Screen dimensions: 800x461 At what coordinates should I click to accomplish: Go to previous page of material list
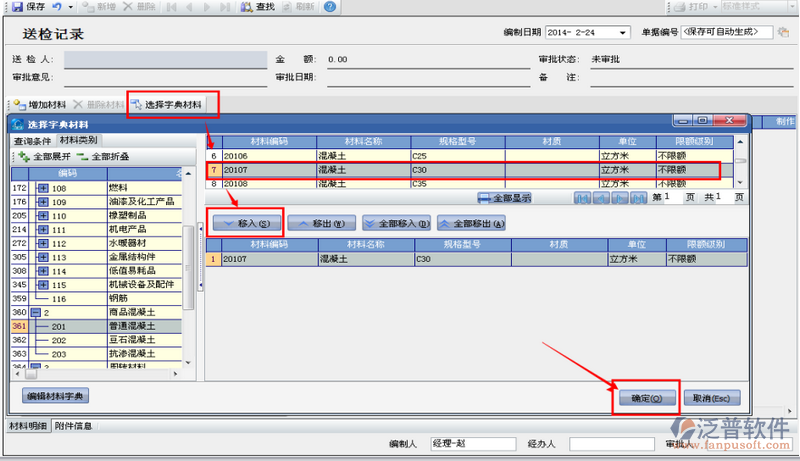601,198
